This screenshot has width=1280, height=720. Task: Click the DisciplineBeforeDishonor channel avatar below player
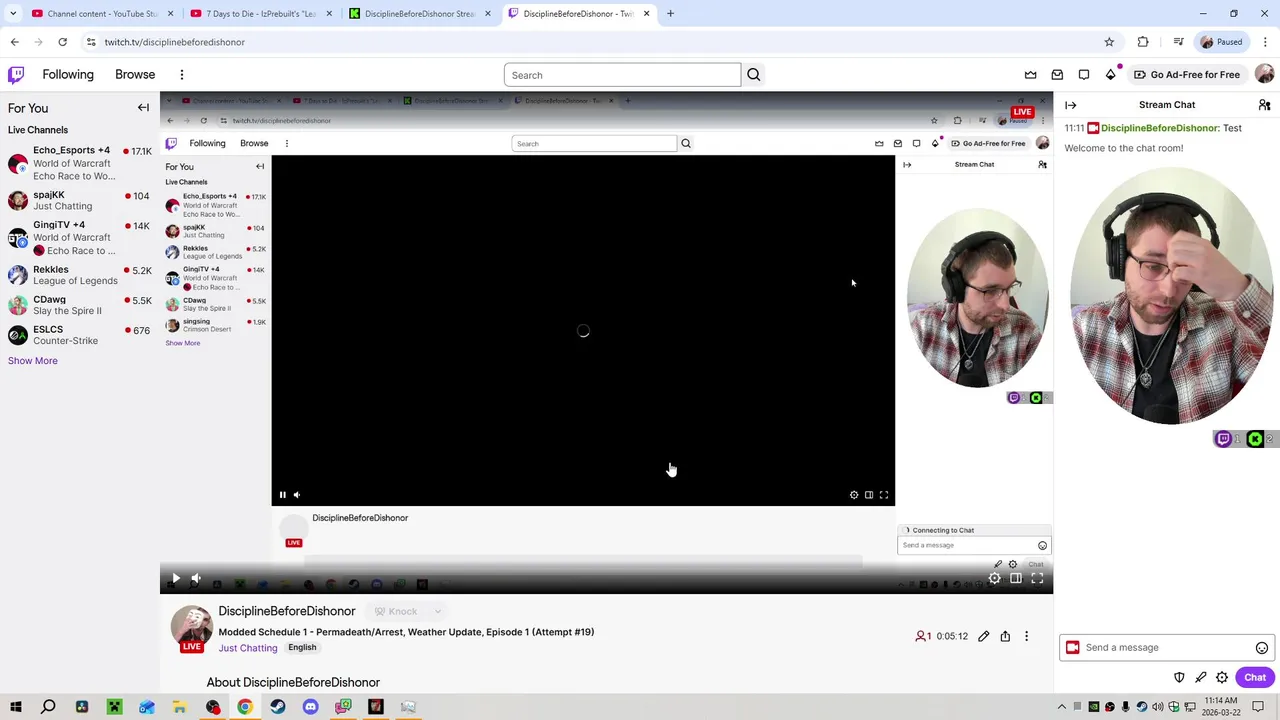(x=192, y=626)
